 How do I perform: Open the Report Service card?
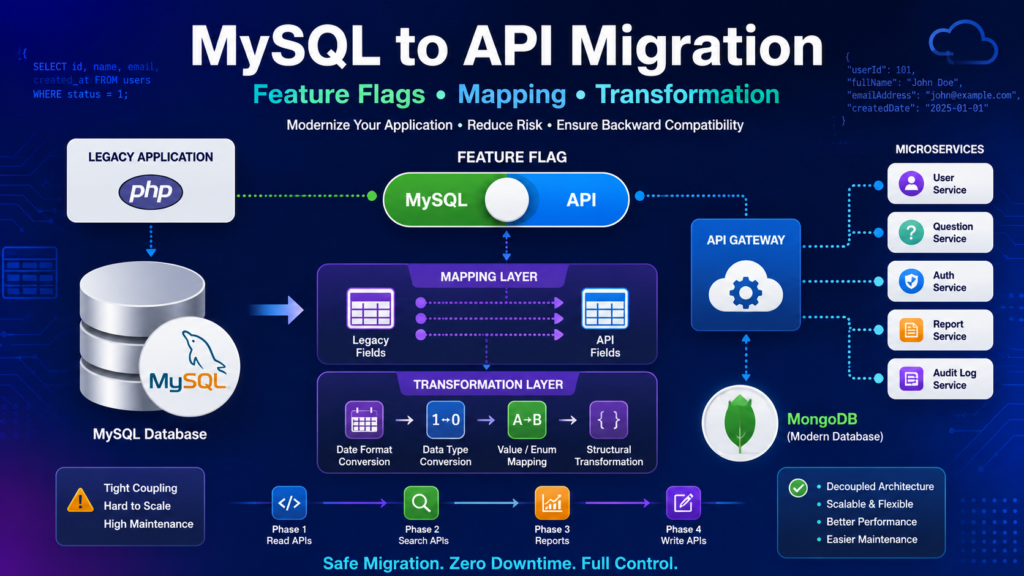(x=940, y=330)
